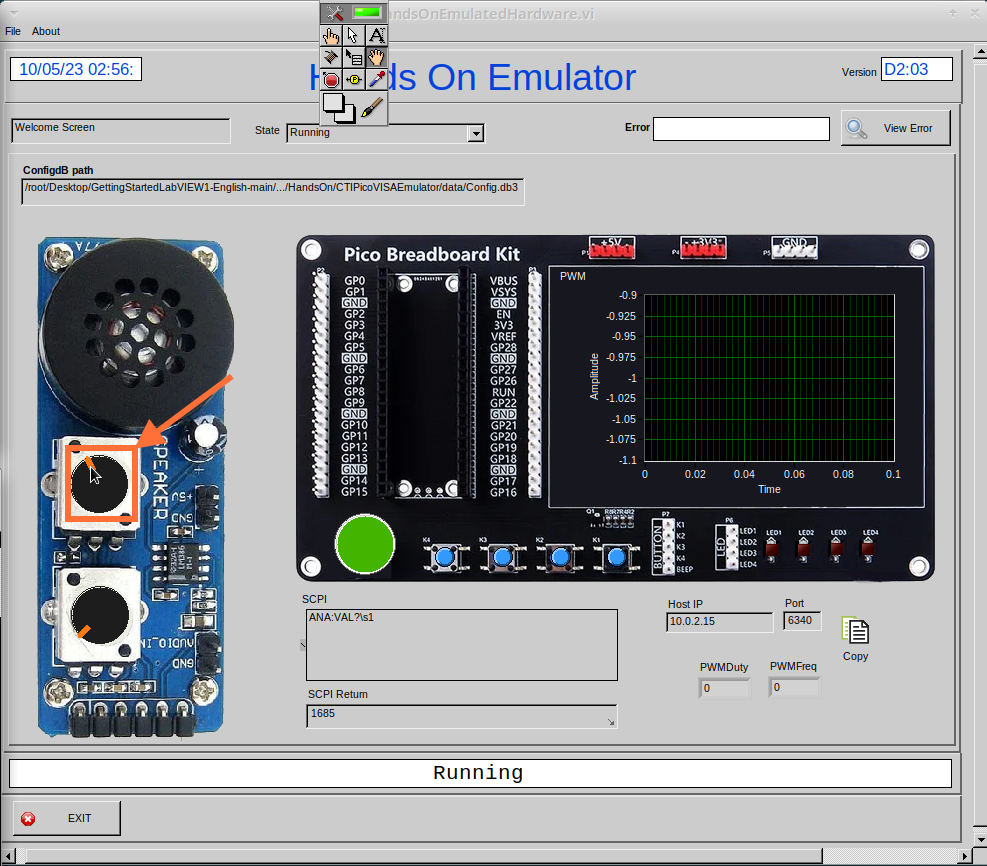Expand the State dropdown arrow
The height and width of the screenshot is (866, 987).
pyautogui.click(x=476, y=133)
